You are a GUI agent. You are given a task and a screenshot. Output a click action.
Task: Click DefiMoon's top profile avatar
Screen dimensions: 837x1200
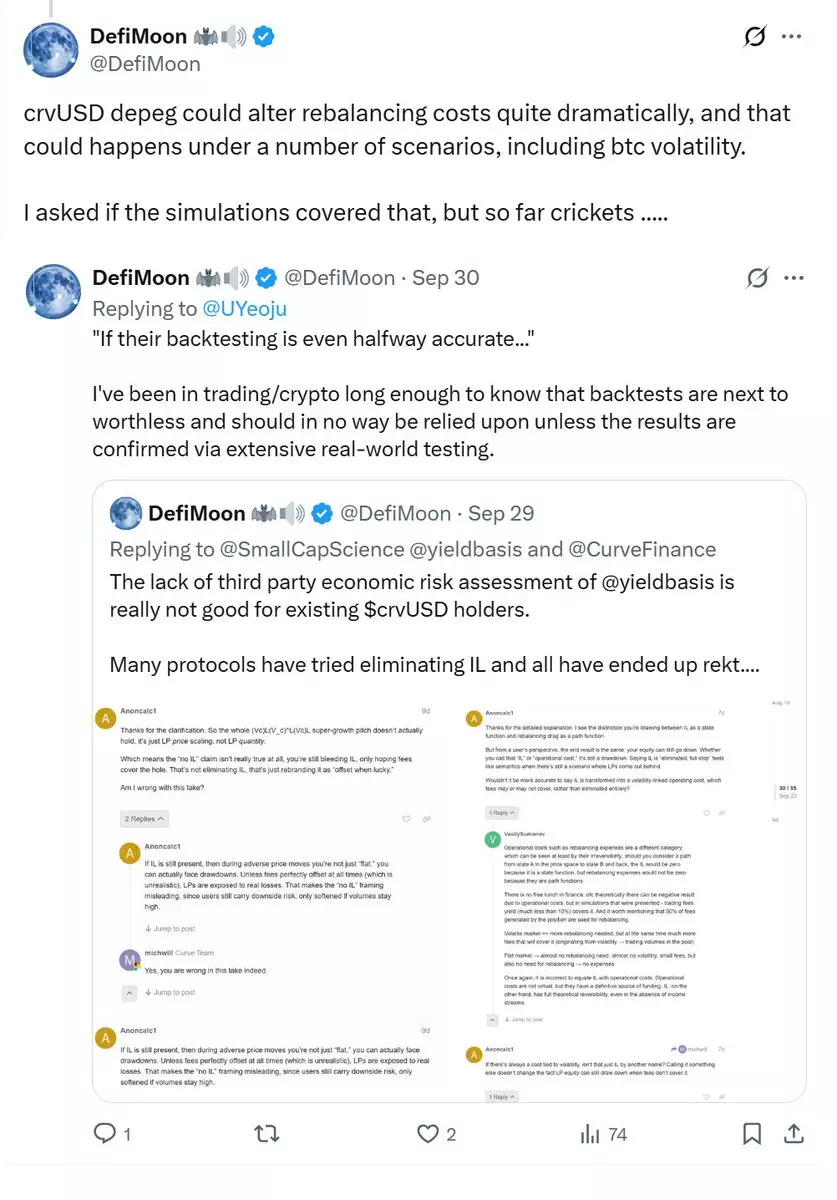(x=52, y=50)
